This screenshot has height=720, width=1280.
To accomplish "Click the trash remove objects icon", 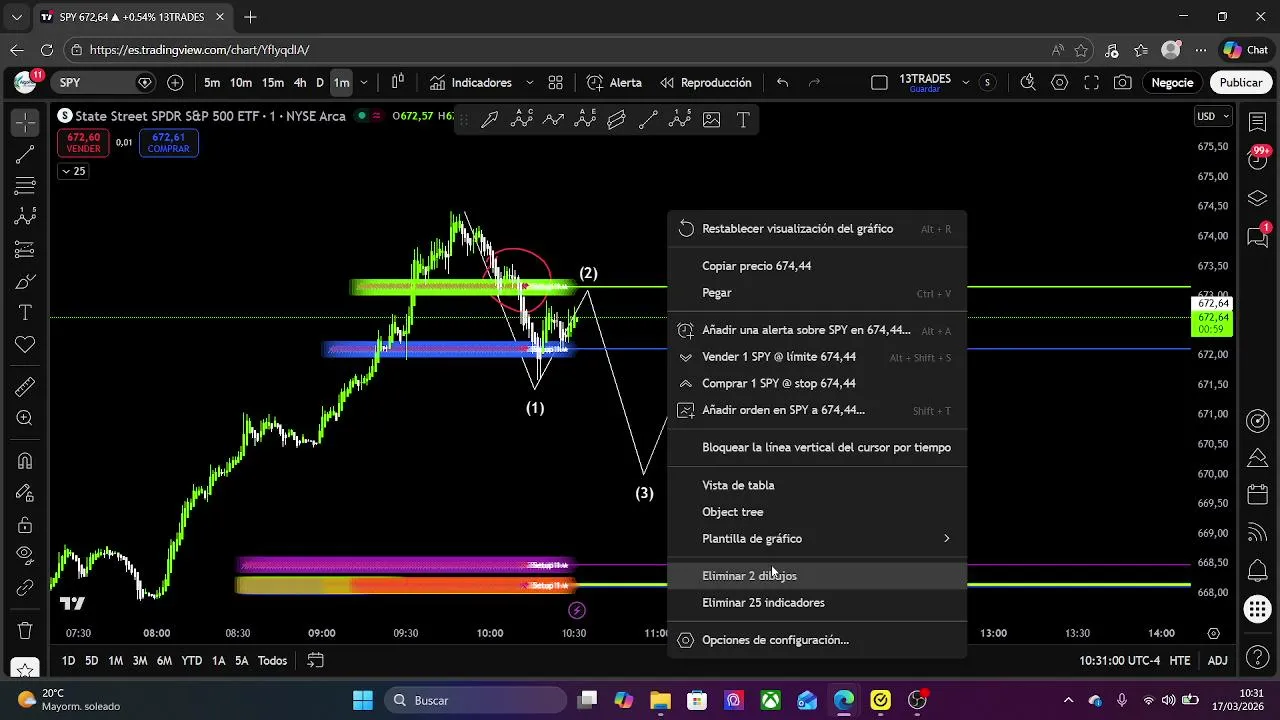I will point(25,631).
